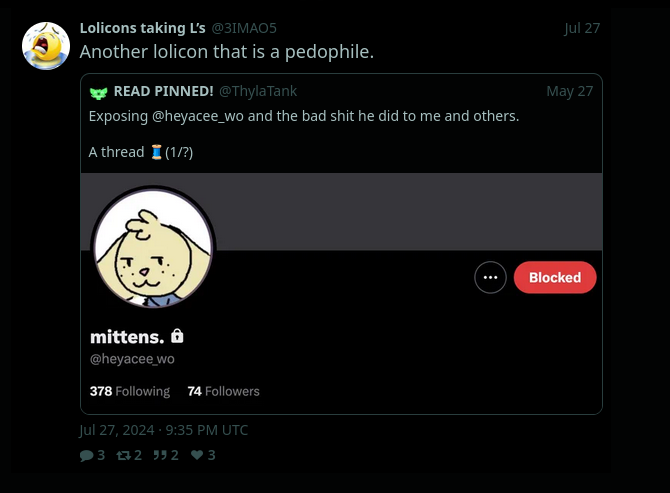Click the padlock icon next to mittens.
This screenshot has height=493, width=670.
(x=178, y=336)
